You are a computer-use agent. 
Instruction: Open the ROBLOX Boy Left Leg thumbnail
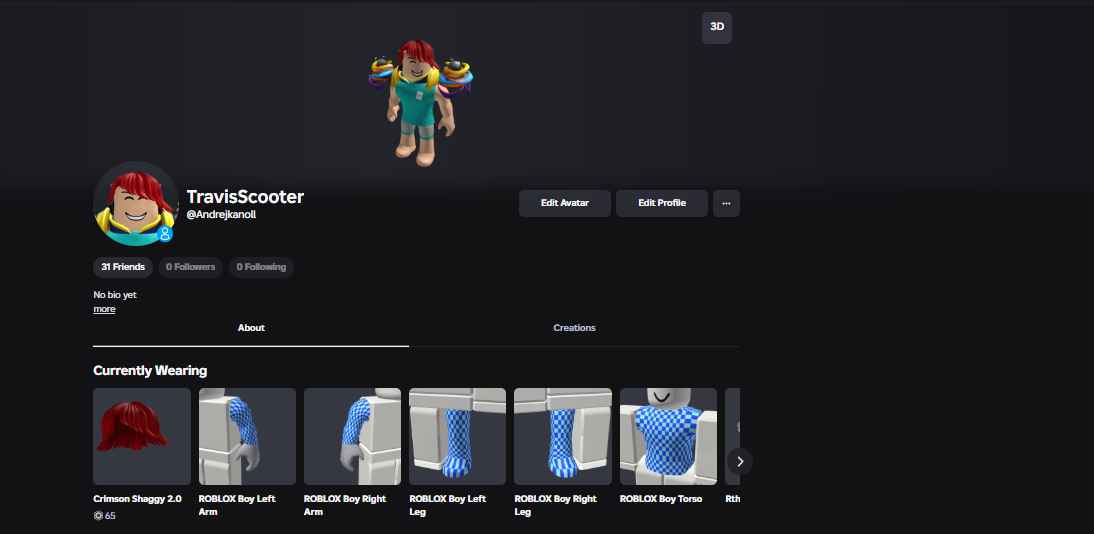click(458, 436)
